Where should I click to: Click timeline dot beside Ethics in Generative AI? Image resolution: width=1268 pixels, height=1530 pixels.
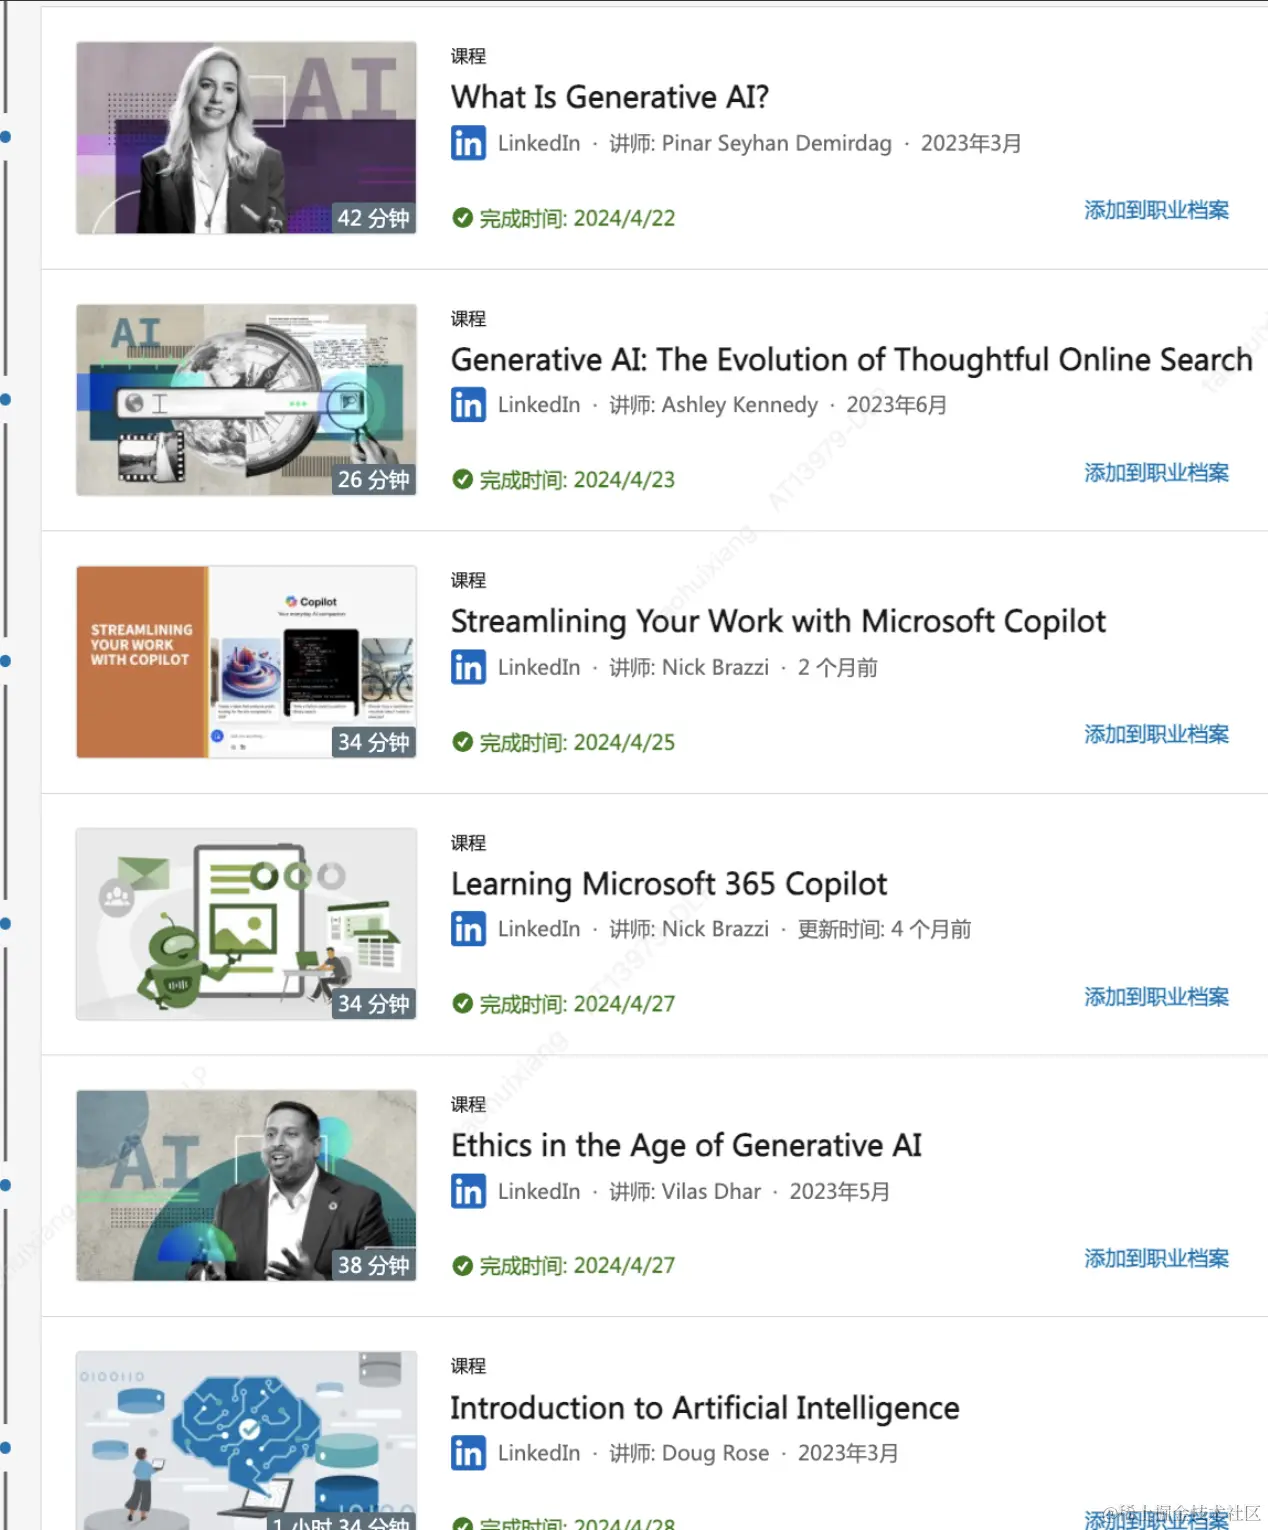[x=6, y=1185]
